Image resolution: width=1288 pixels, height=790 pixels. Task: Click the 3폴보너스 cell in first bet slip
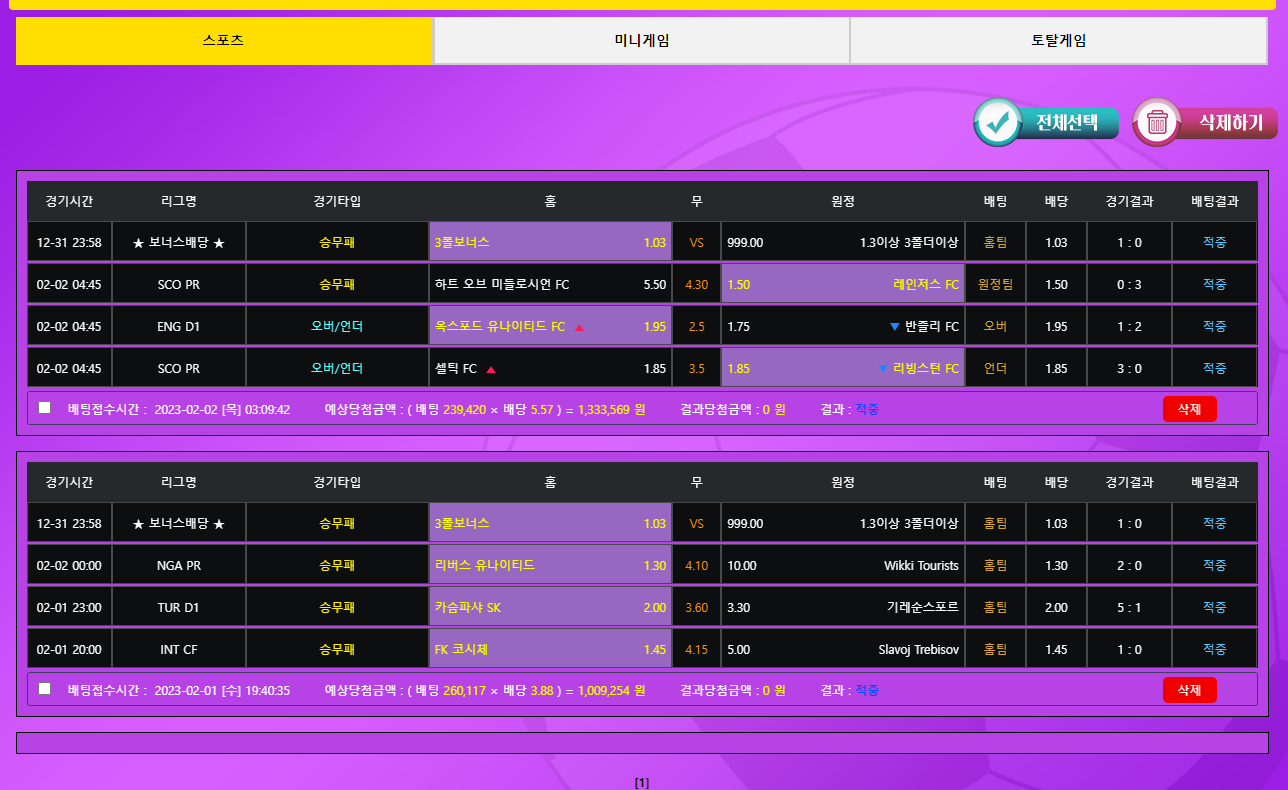pos(550,243)
